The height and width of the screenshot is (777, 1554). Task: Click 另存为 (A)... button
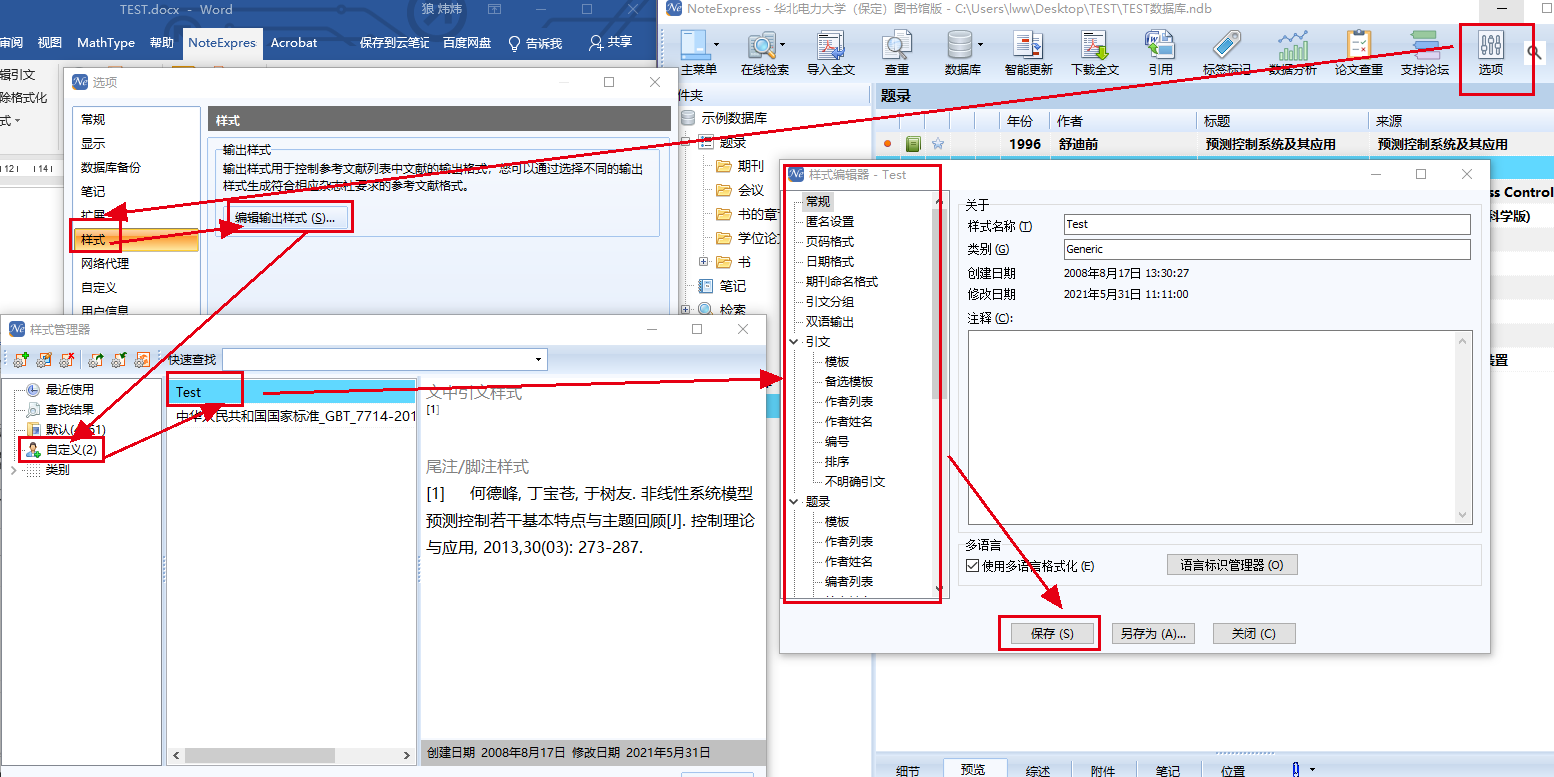click(x=1152, y=633)
